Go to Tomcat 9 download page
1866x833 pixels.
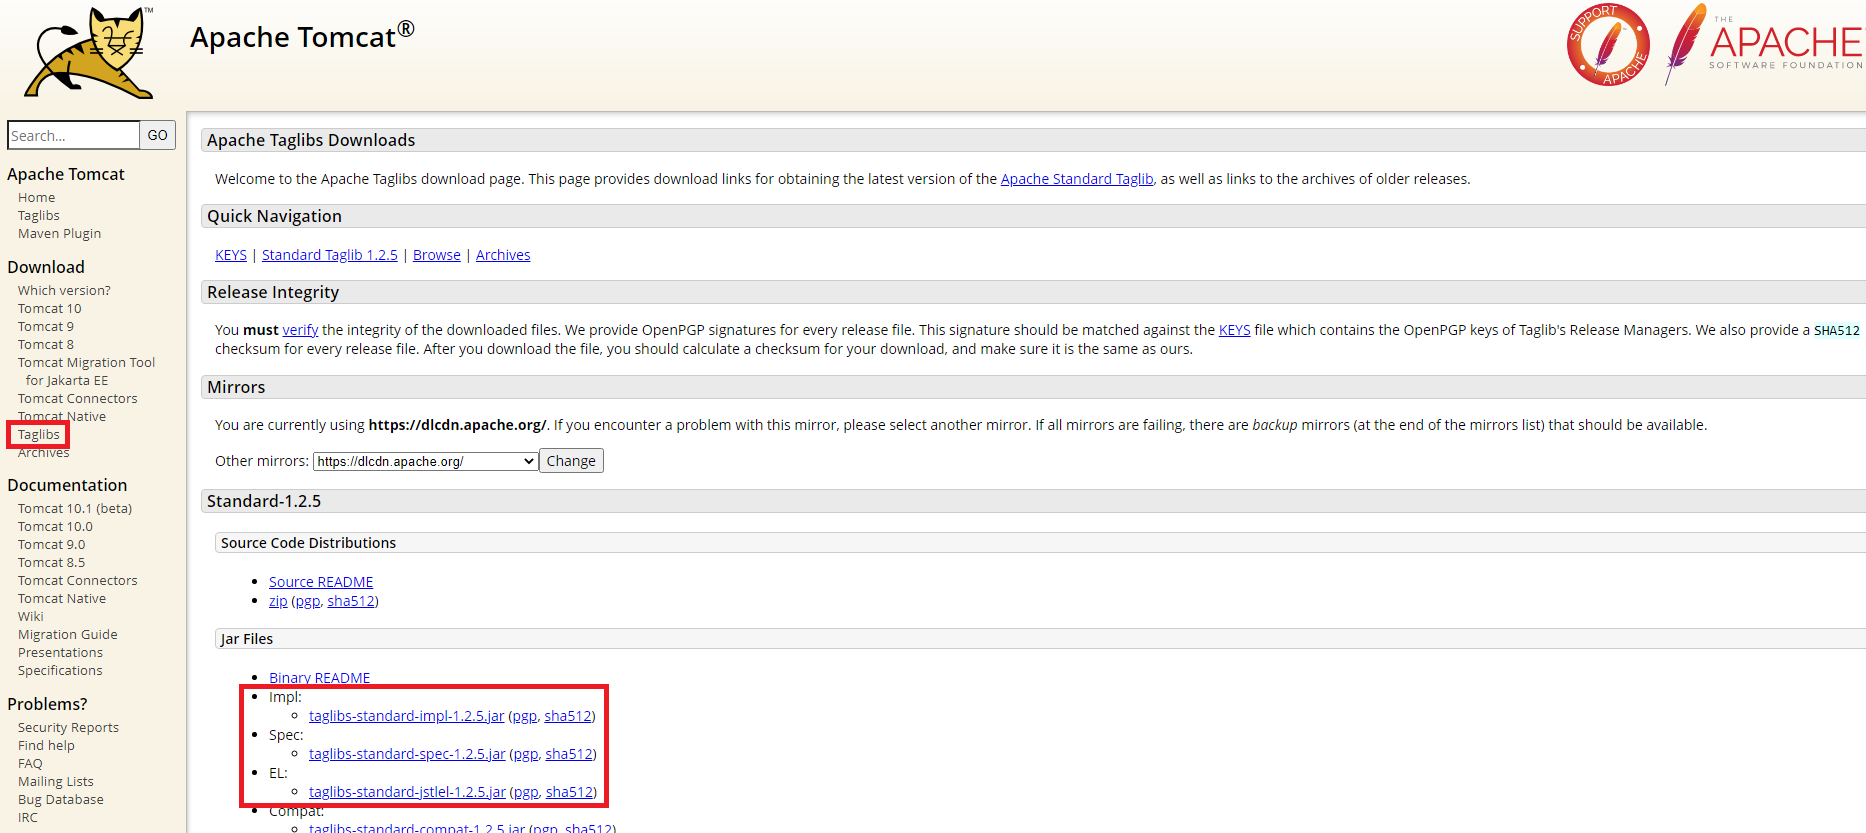pyautogui.click(x=46, y=327)
